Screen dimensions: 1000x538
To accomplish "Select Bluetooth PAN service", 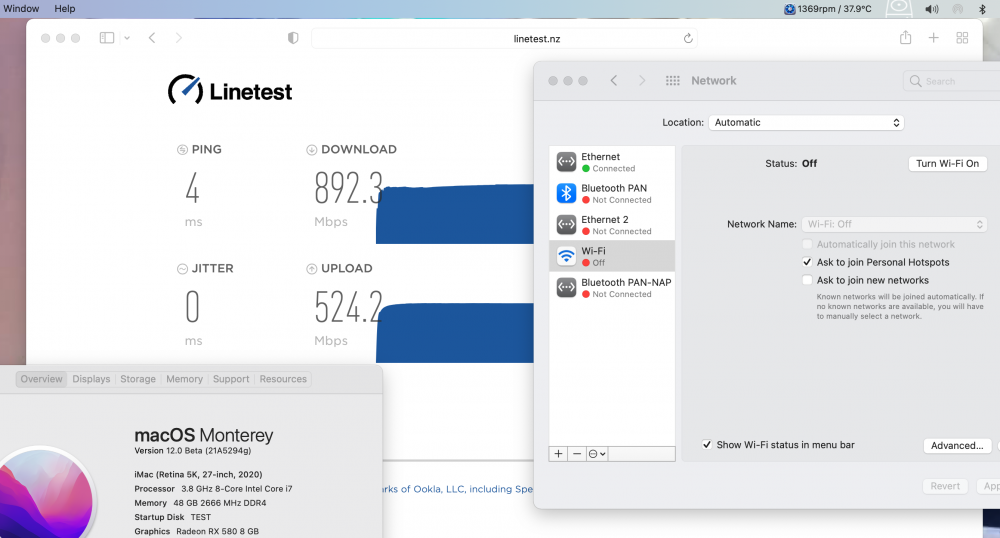I will coord(612,193).
